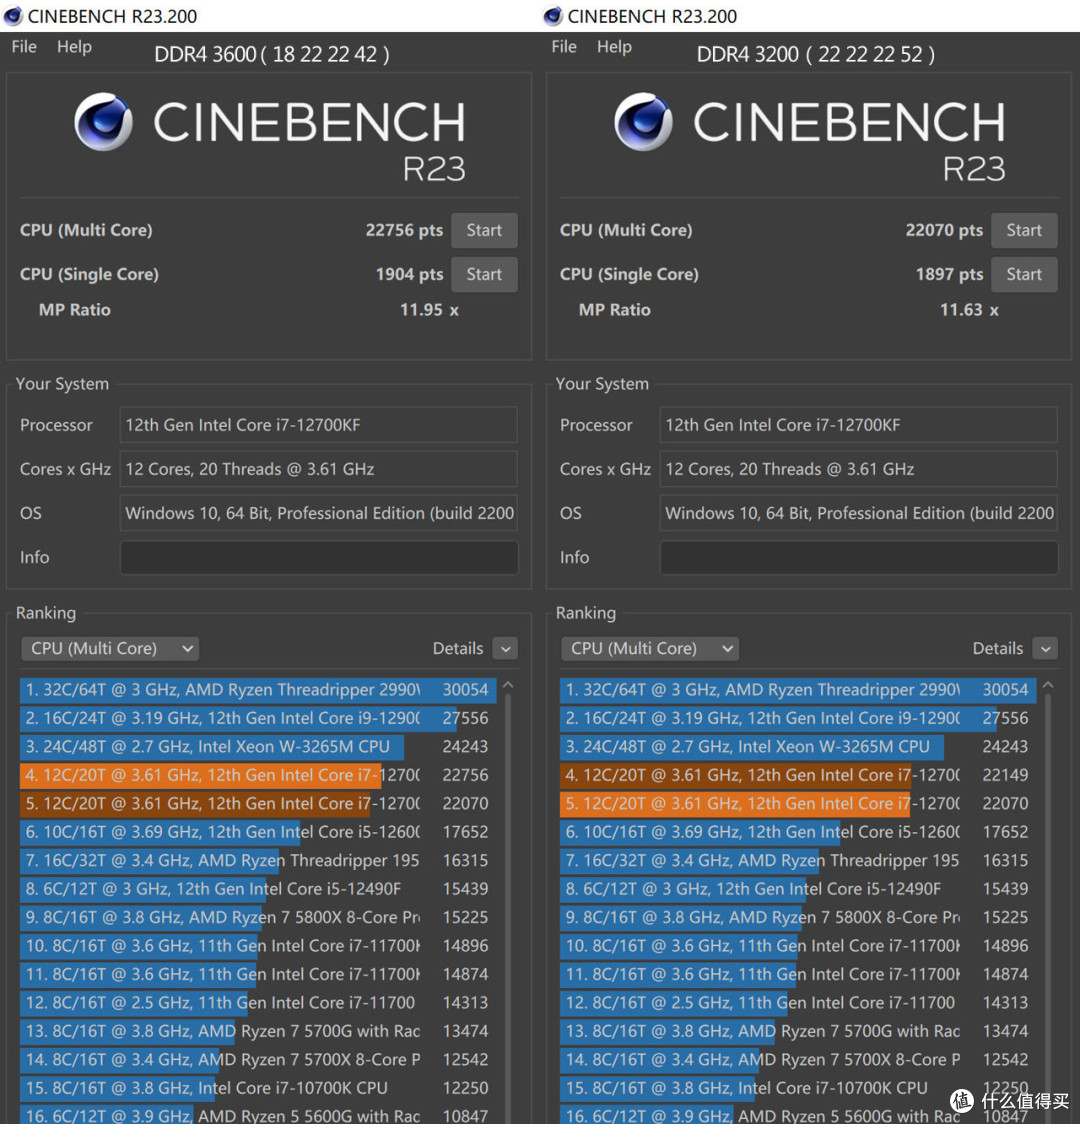Screen dimensions: 1080x1124
Task: Click scroll-up arrow of left ranking list
Action: pos(508,685)
